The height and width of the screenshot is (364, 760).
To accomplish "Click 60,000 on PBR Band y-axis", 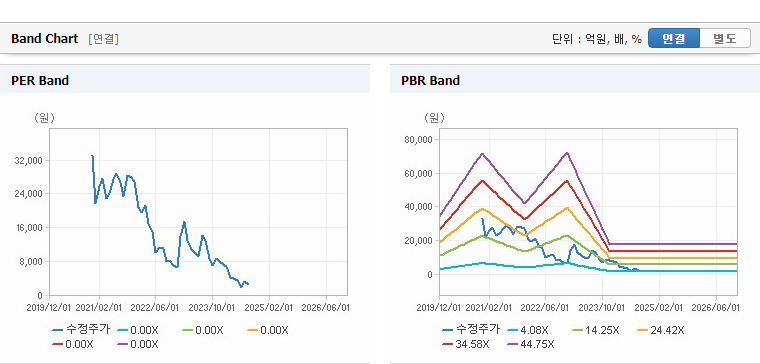I will pos(418,174).
